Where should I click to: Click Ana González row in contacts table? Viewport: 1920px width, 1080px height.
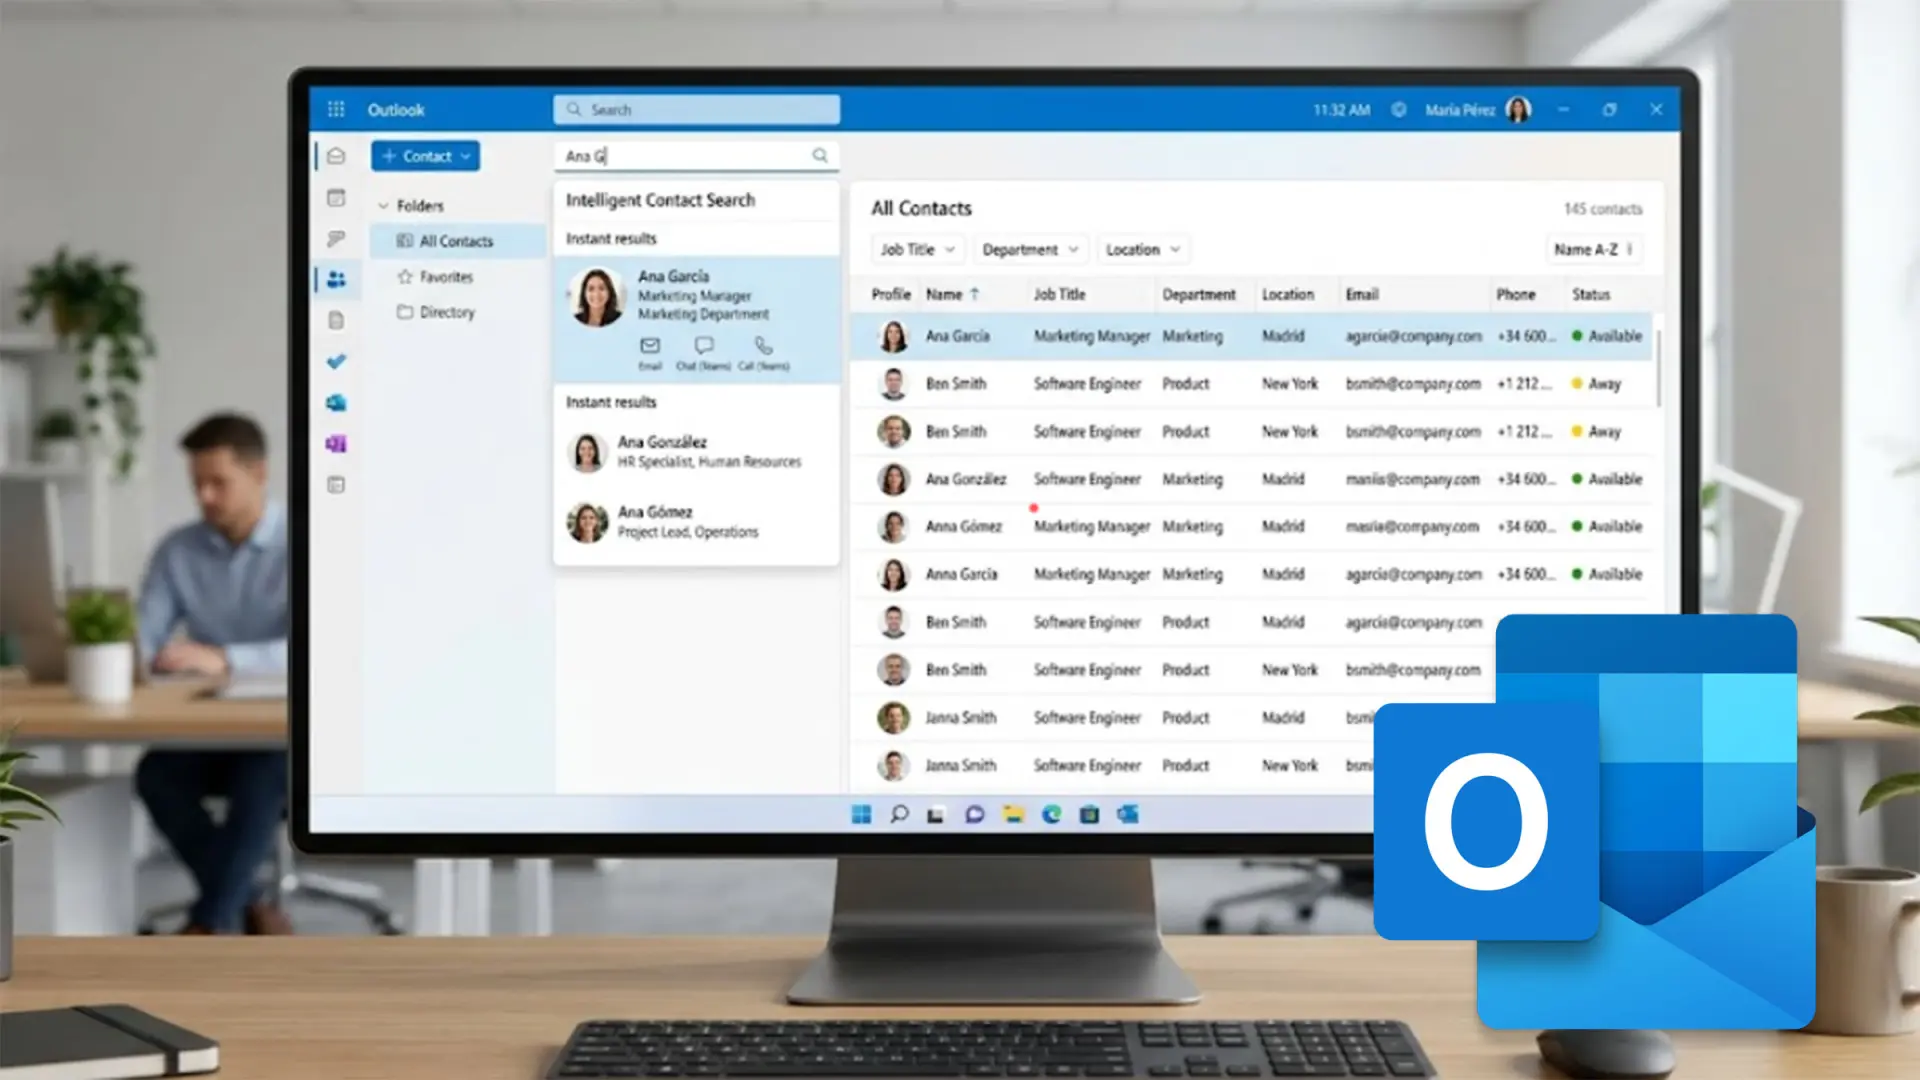point(1251,479)
